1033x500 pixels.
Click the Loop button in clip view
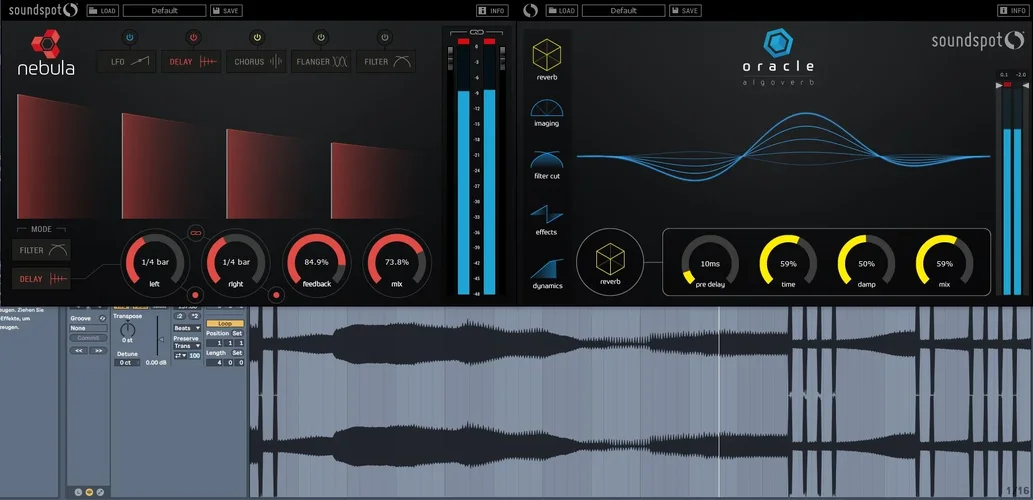(x=225, y=323)
